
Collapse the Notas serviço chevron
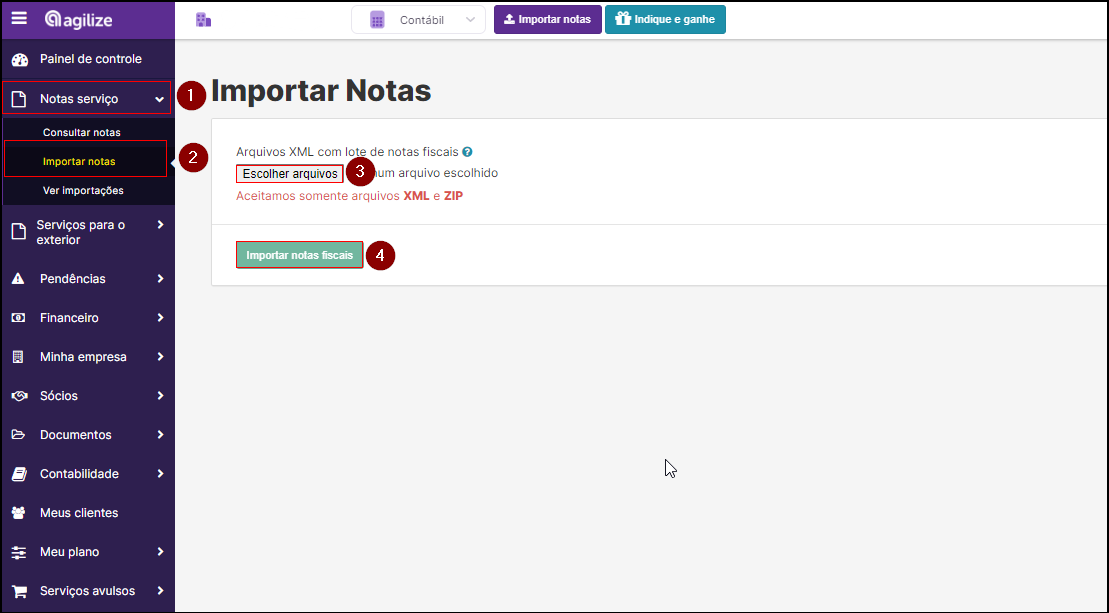[160, 99]
